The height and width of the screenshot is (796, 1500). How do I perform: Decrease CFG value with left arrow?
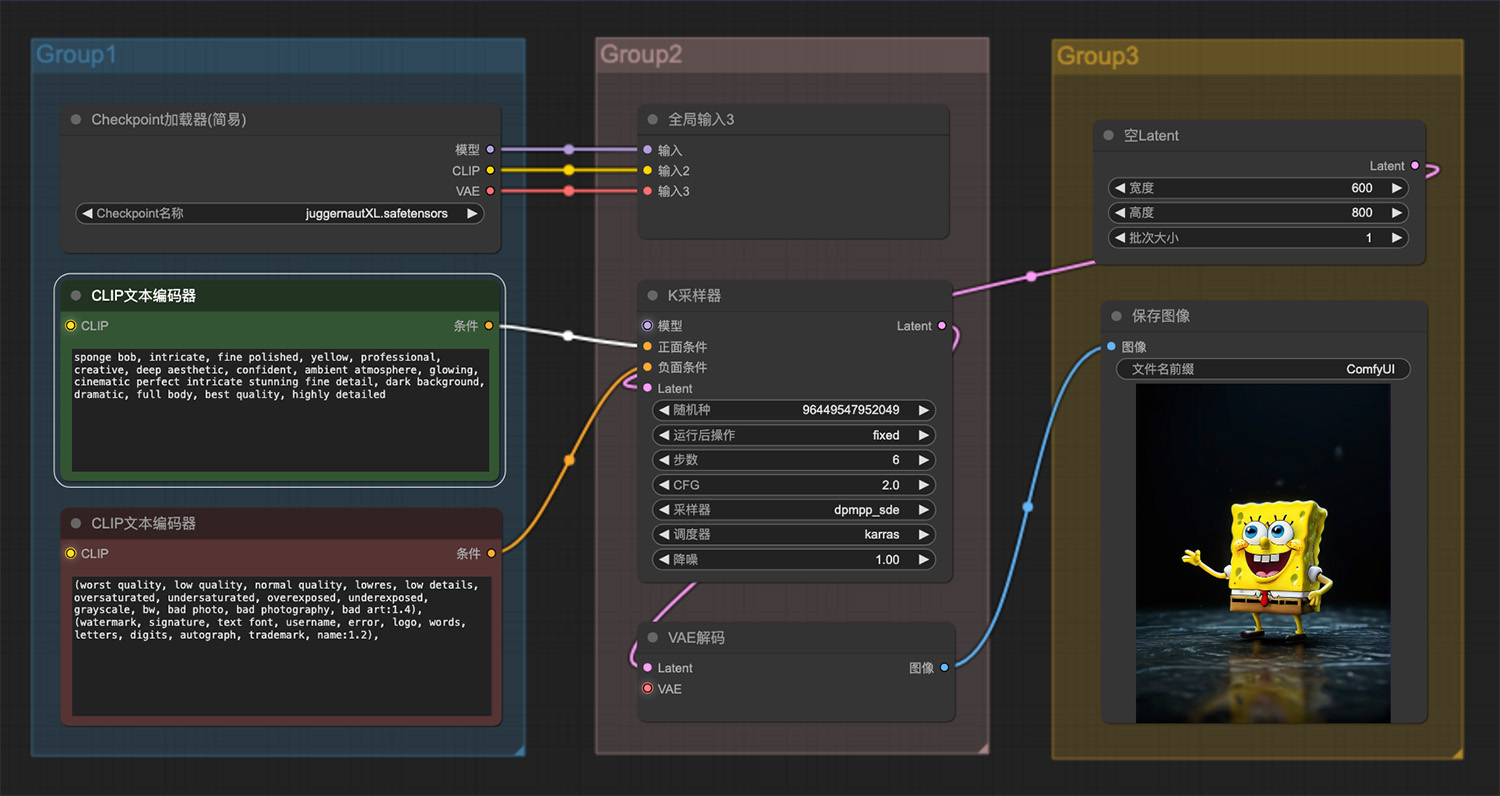tap(664, 485)
